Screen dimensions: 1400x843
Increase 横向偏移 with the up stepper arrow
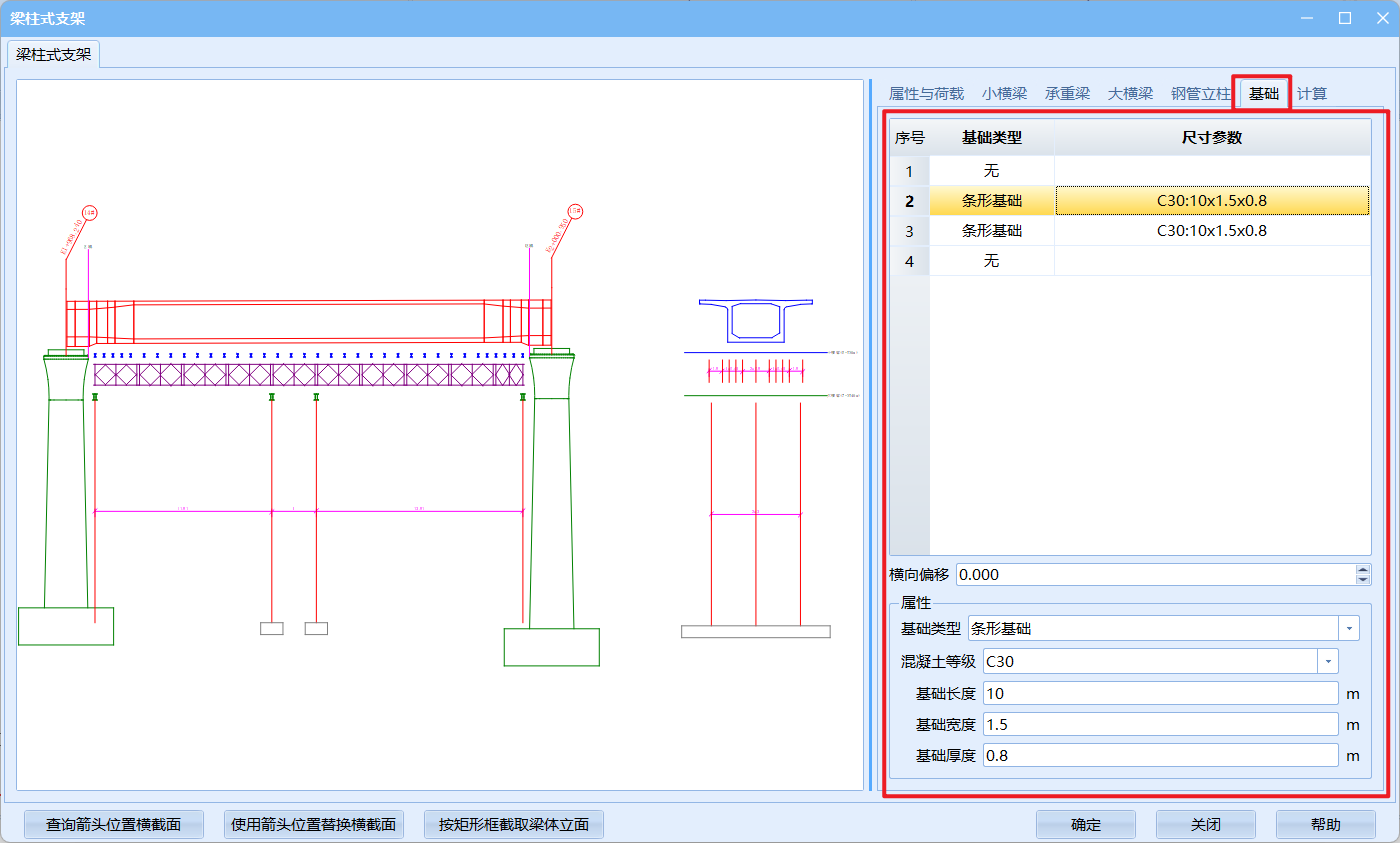(x=1362, y=569)
